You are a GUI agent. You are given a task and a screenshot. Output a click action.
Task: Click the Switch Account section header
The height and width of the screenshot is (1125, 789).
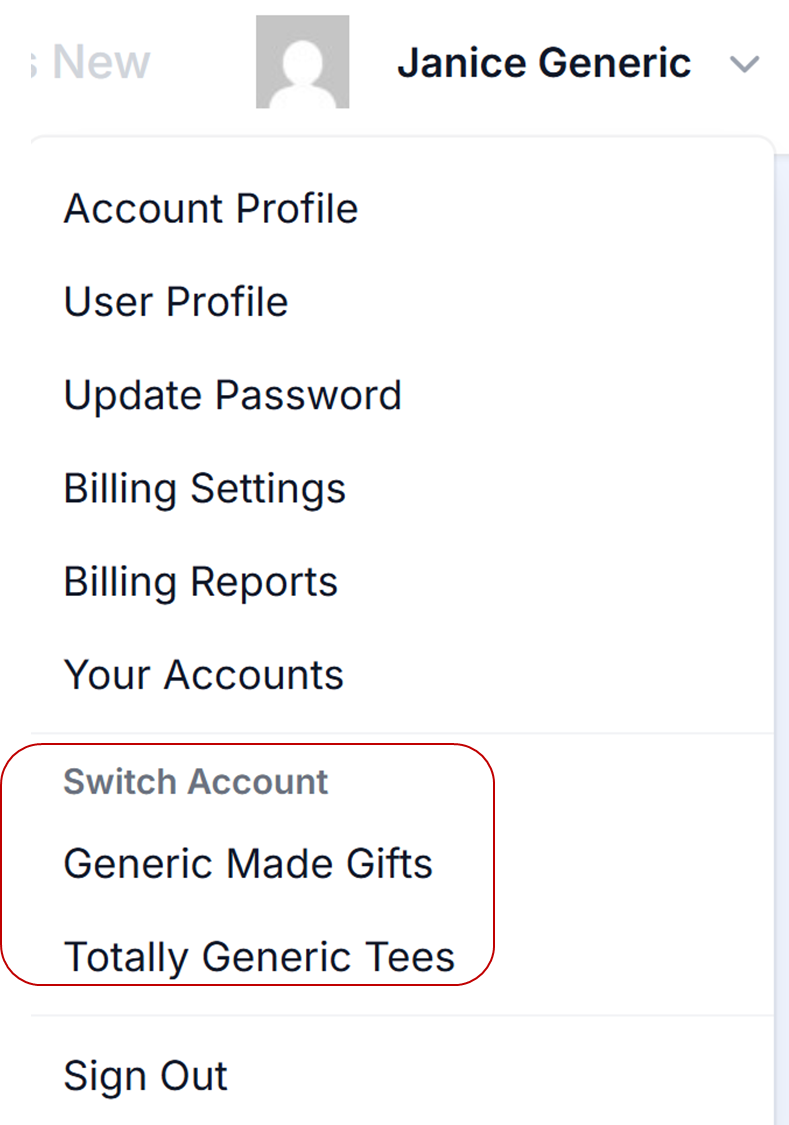pyautogui.click(x=195, y=781)
